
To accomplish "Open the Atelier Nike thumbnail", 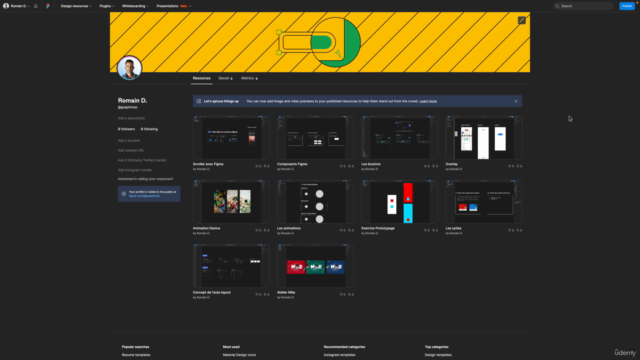I will (x=315, y=266).
